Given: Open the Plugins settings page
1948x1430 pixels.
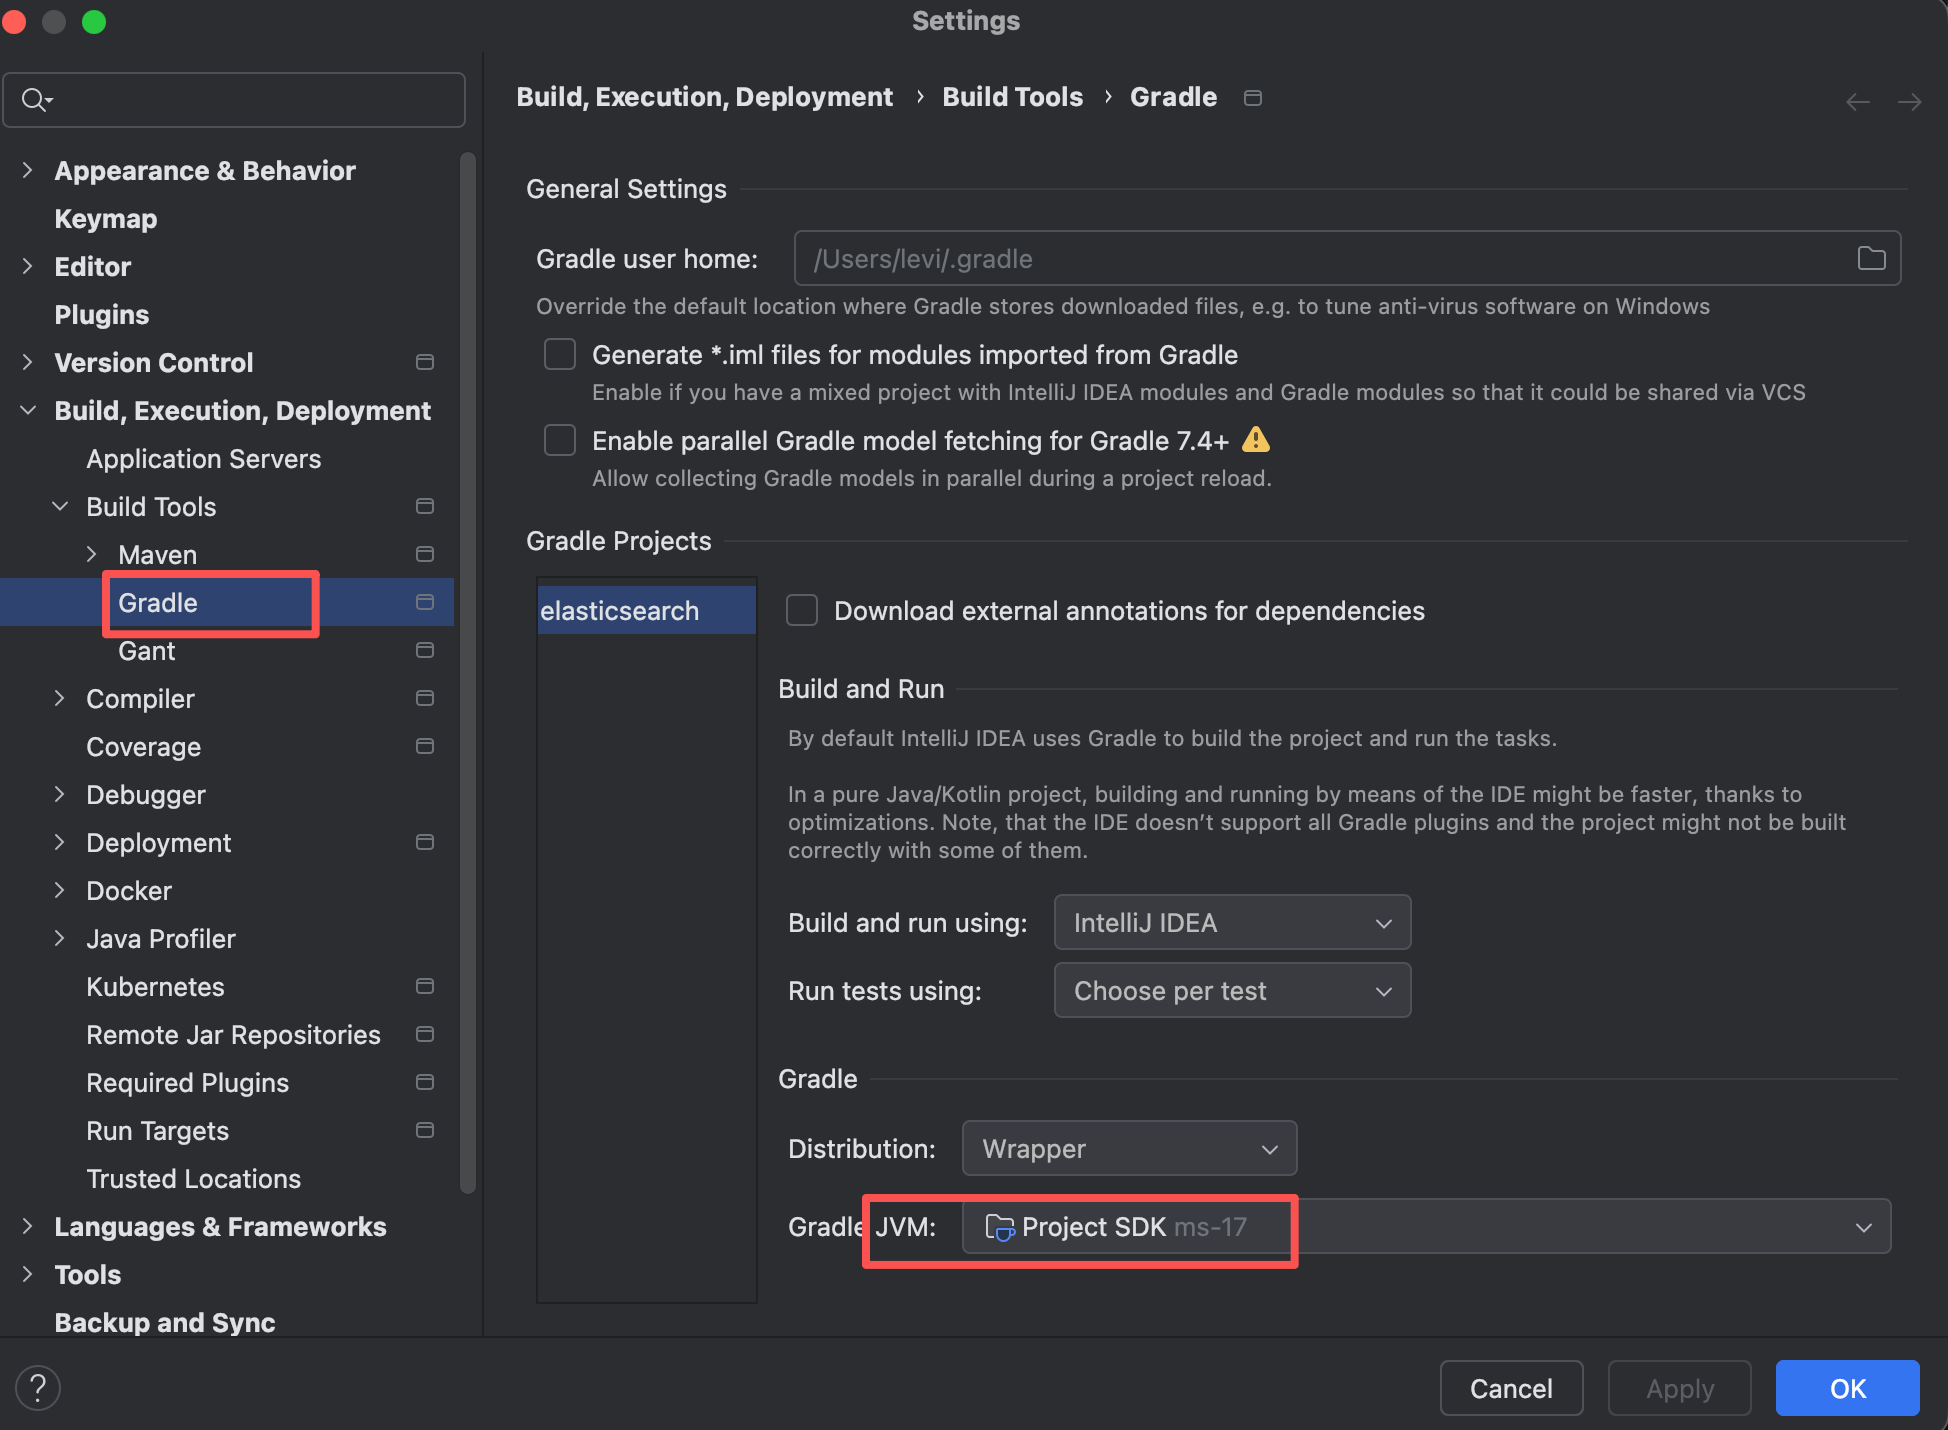Looking at the screenshot, I should pyautogui.click(x=102, y=315).
